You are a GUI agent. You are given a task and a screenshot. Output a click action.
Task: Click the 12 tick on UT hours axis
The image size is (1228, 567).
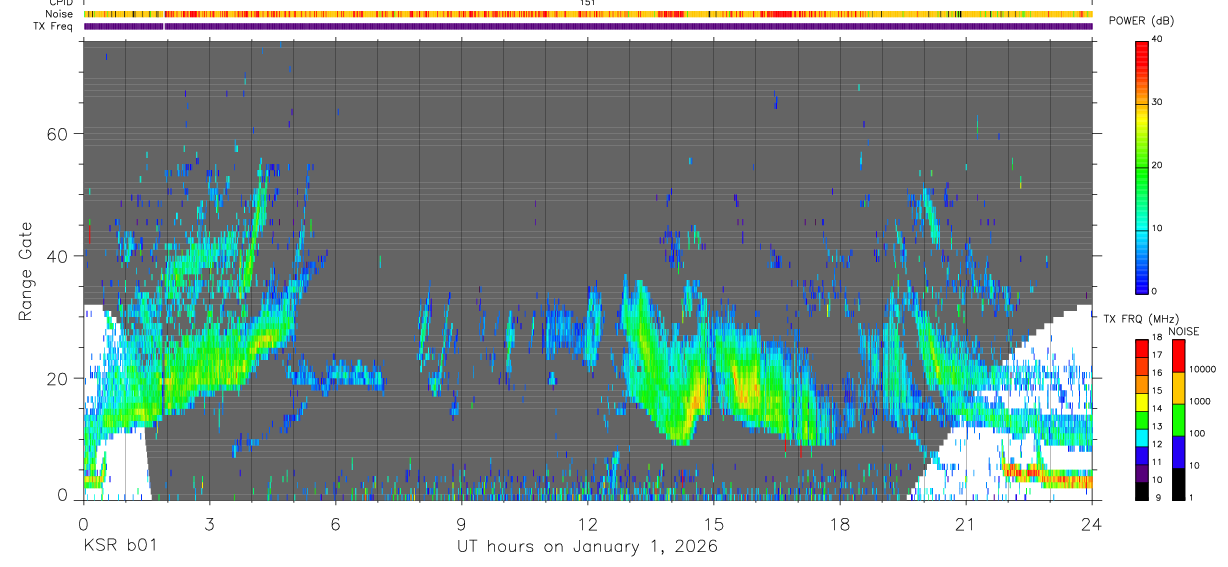point(587,524)
